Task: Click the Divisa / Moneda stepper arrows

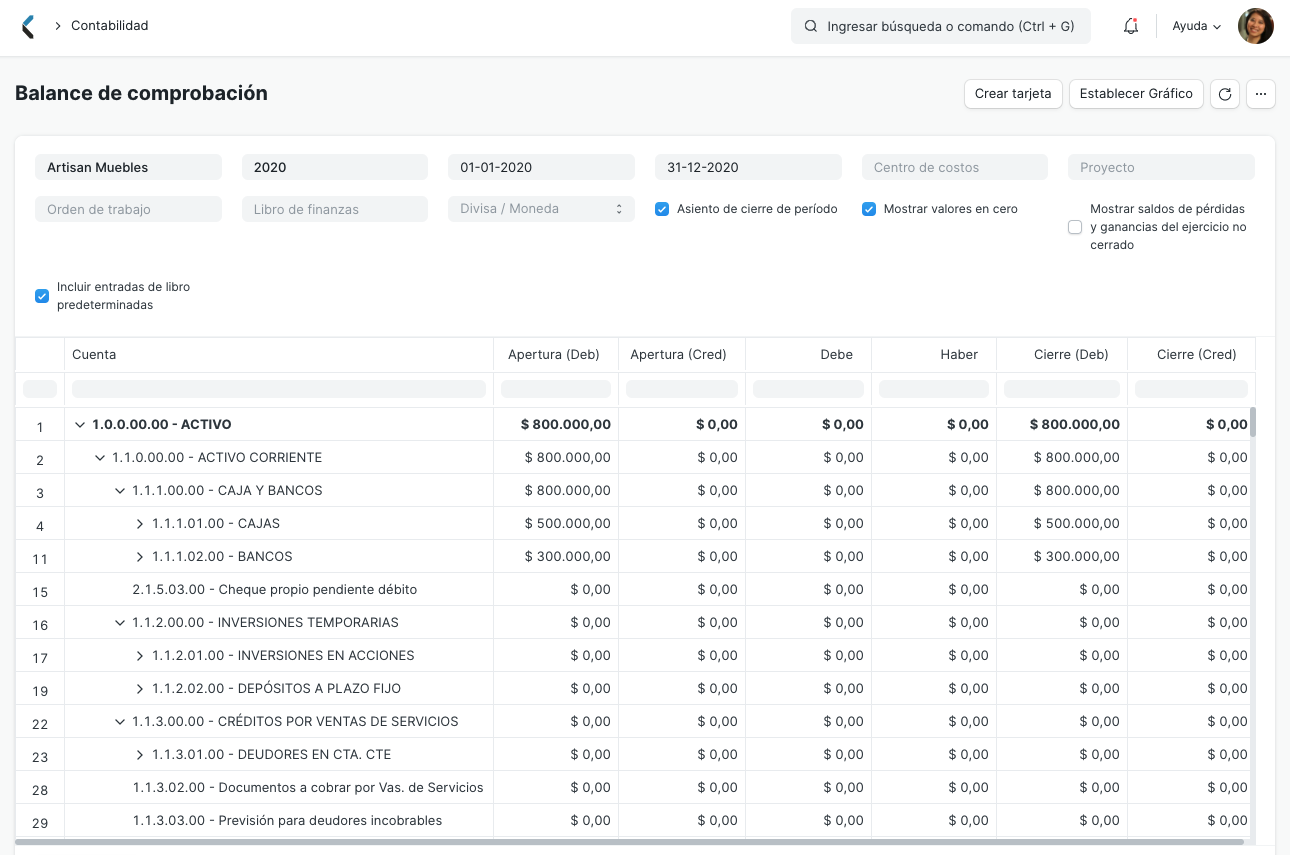Action: click(x=621, y=209)
